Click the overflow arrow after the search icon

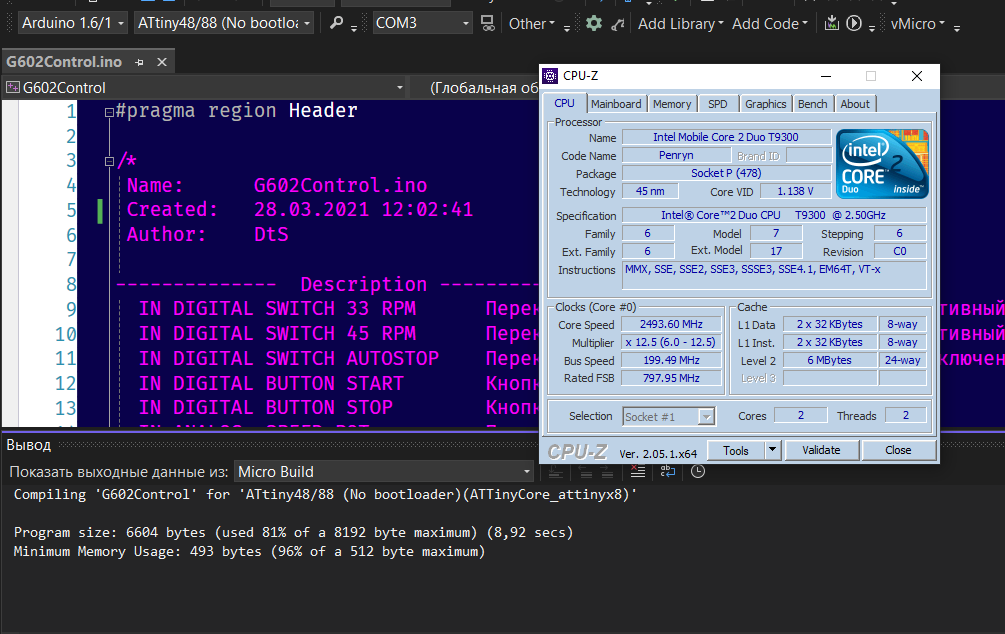pos(354,28)
